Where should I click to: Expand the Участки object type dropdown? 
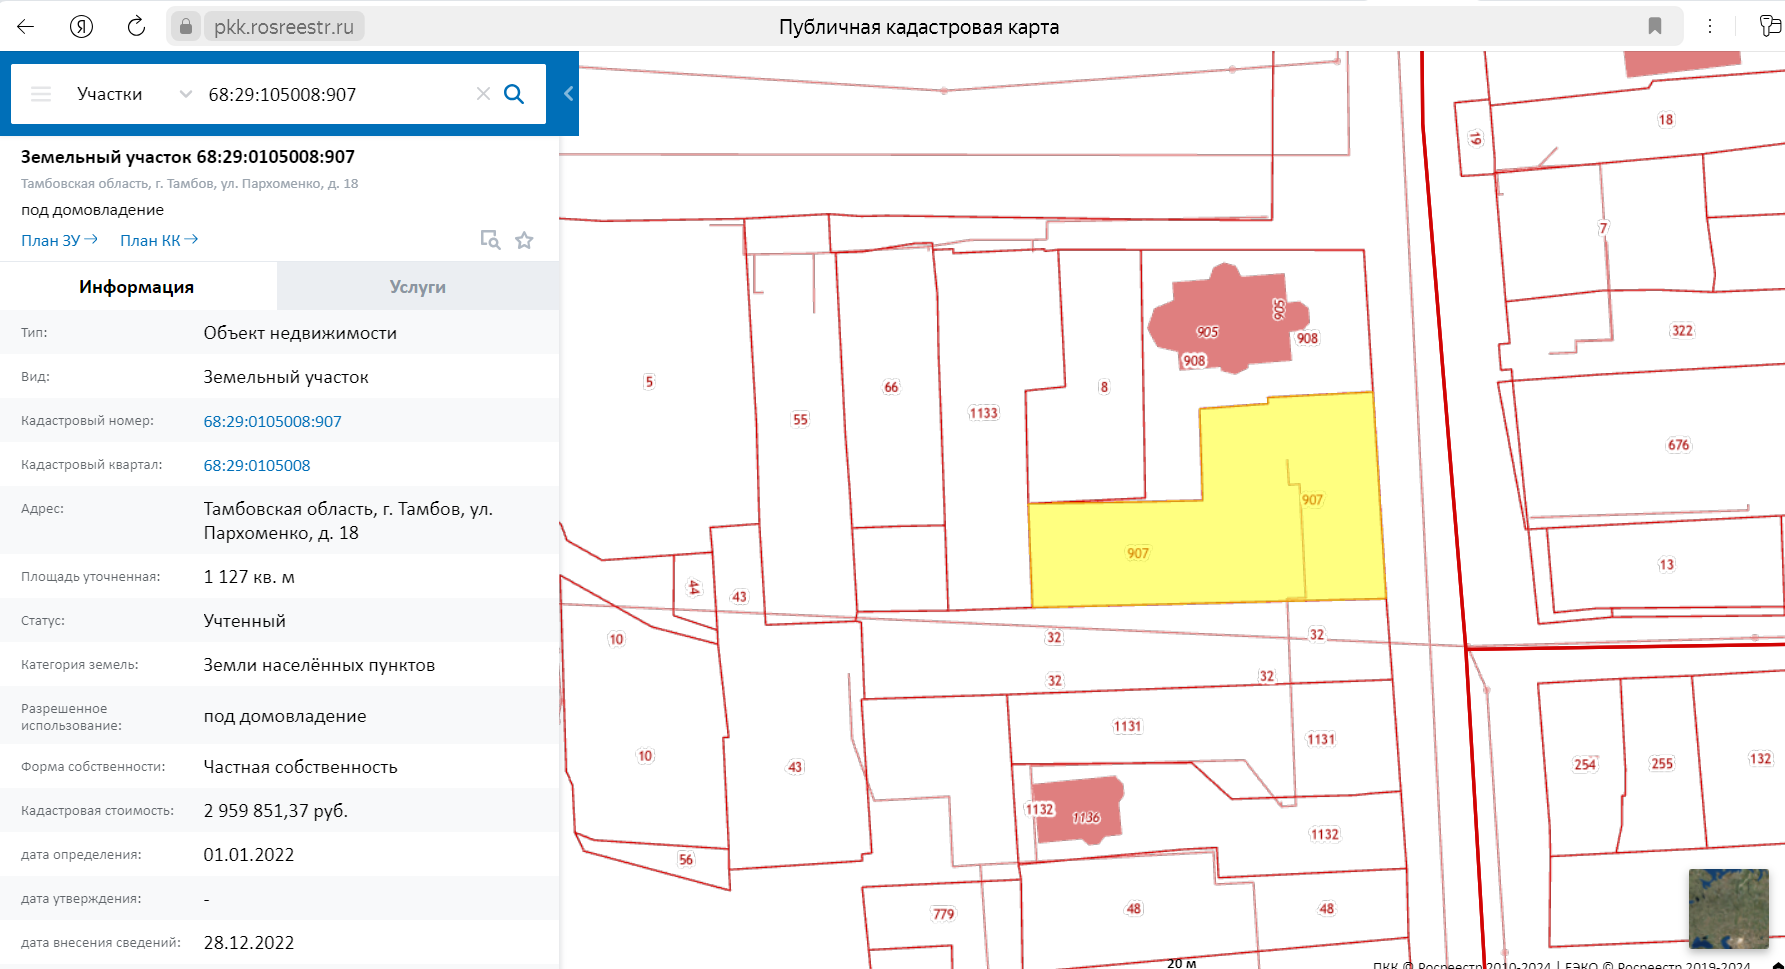pos(185,94)
